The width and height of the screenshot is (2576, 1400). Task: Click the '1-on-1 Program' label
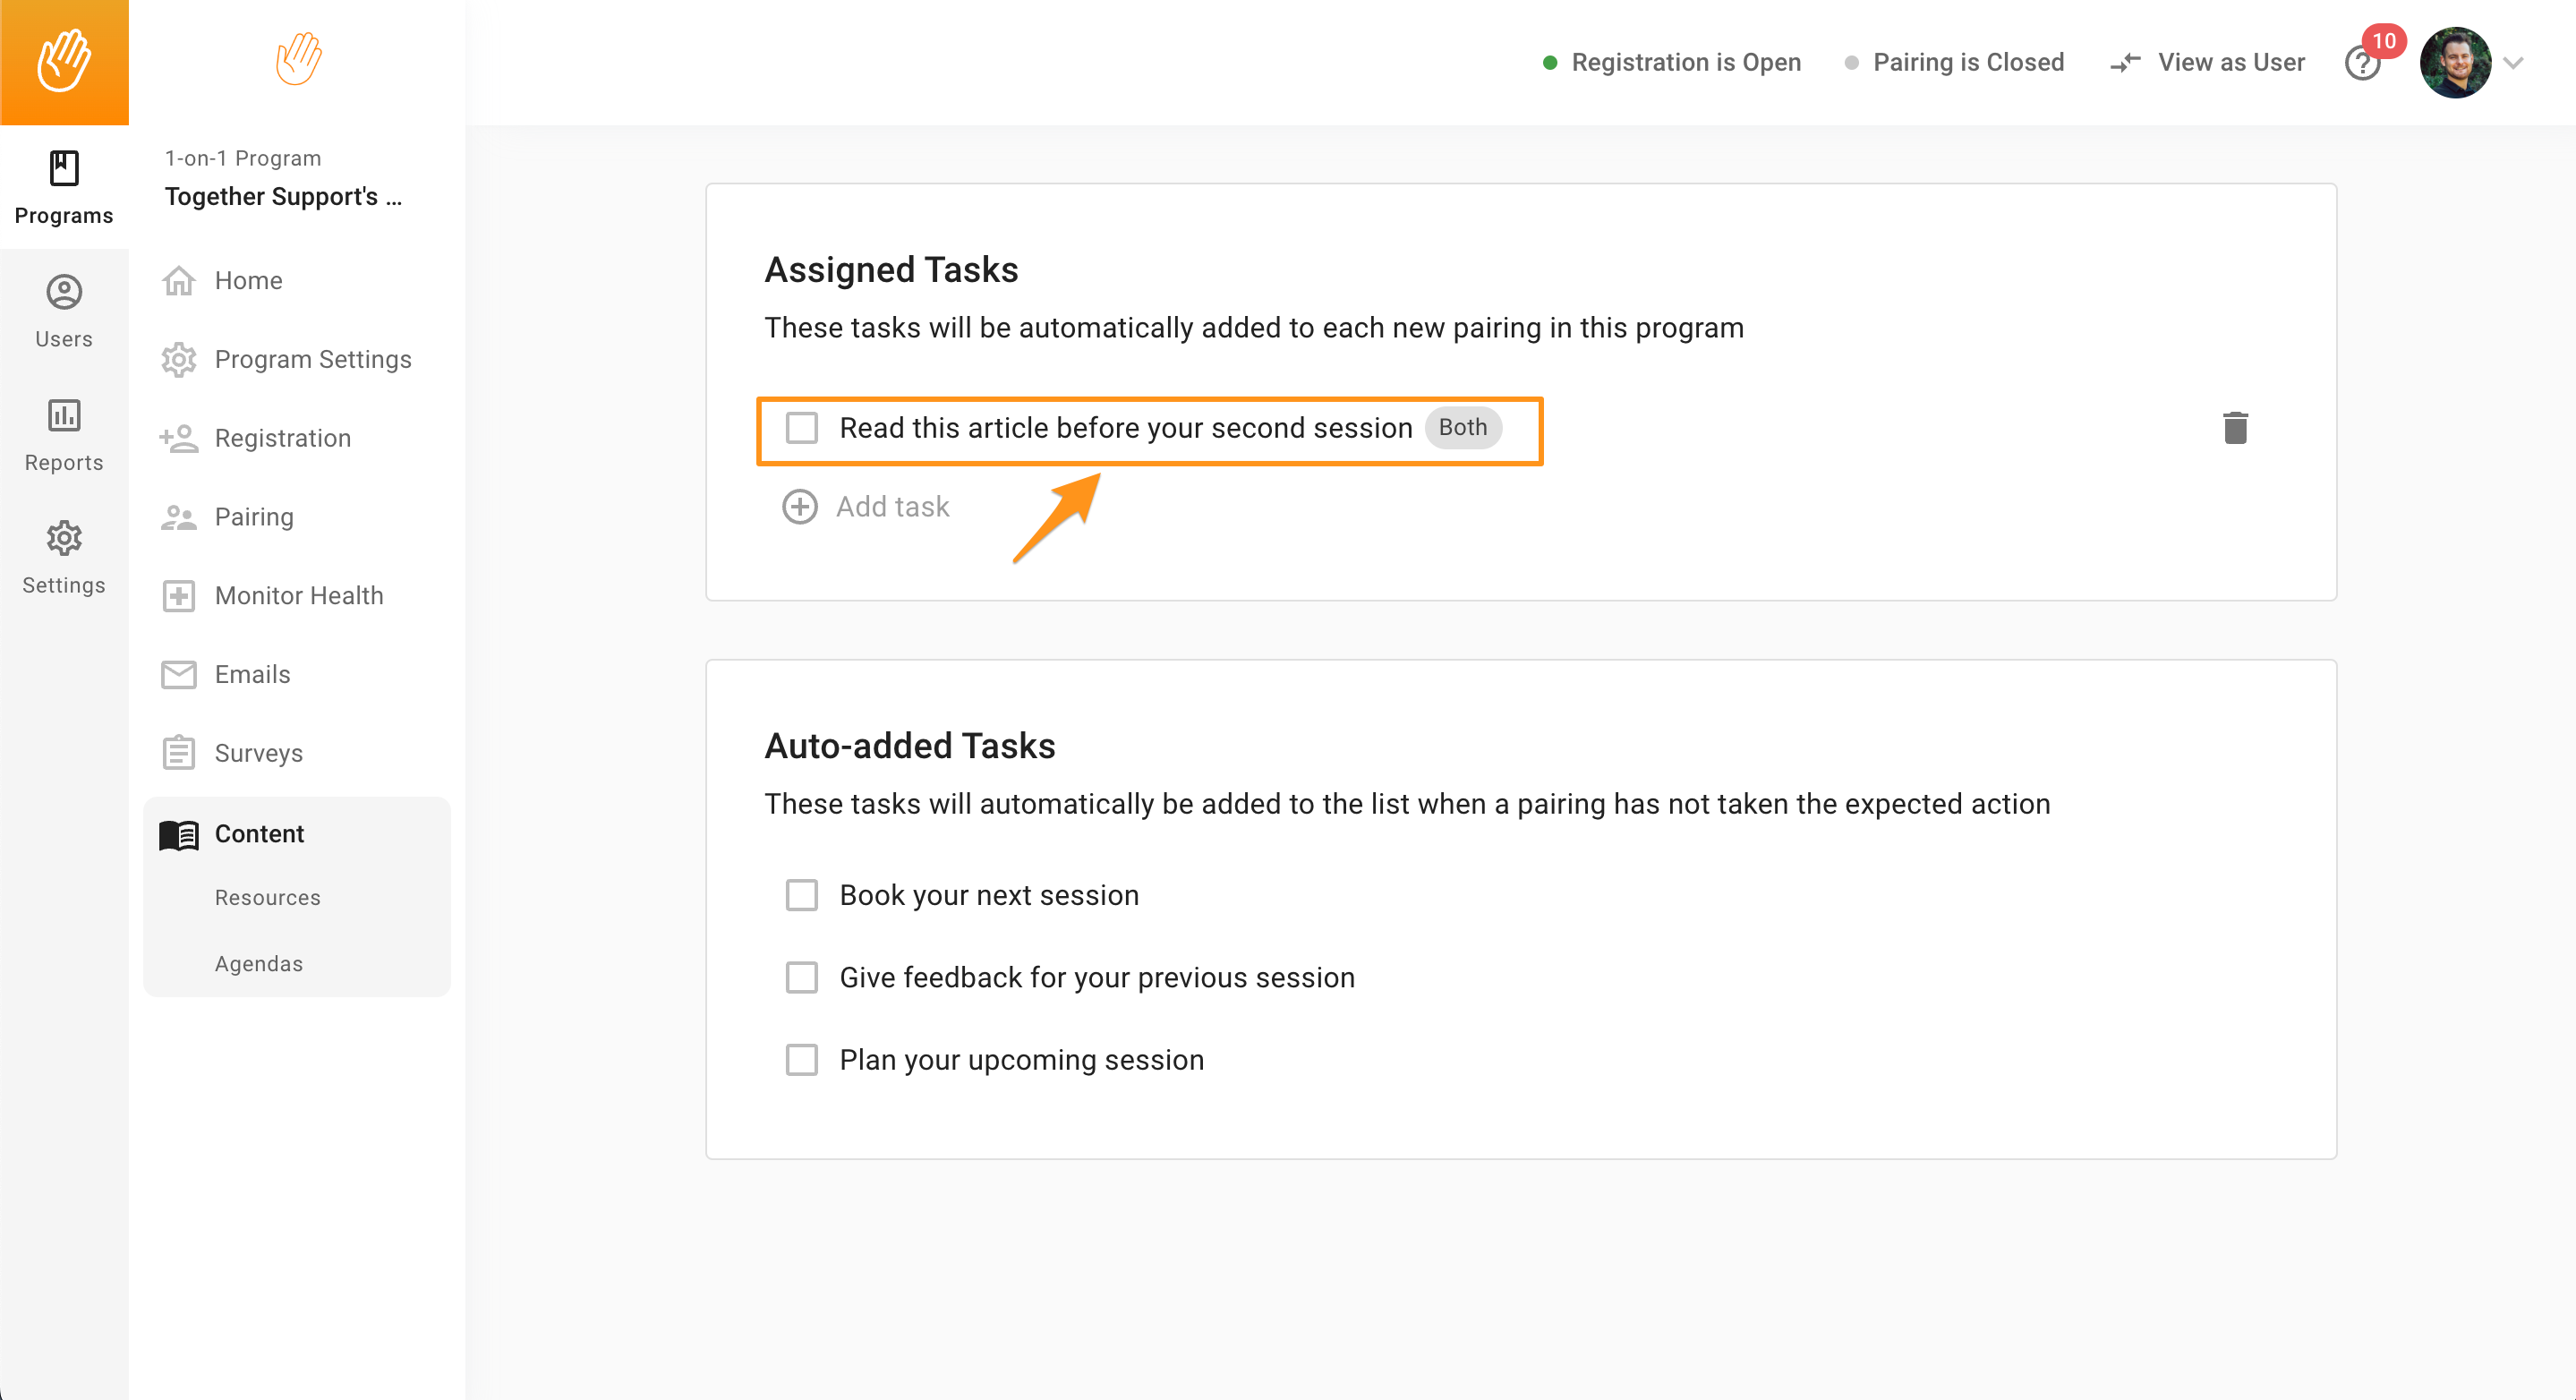243,158
